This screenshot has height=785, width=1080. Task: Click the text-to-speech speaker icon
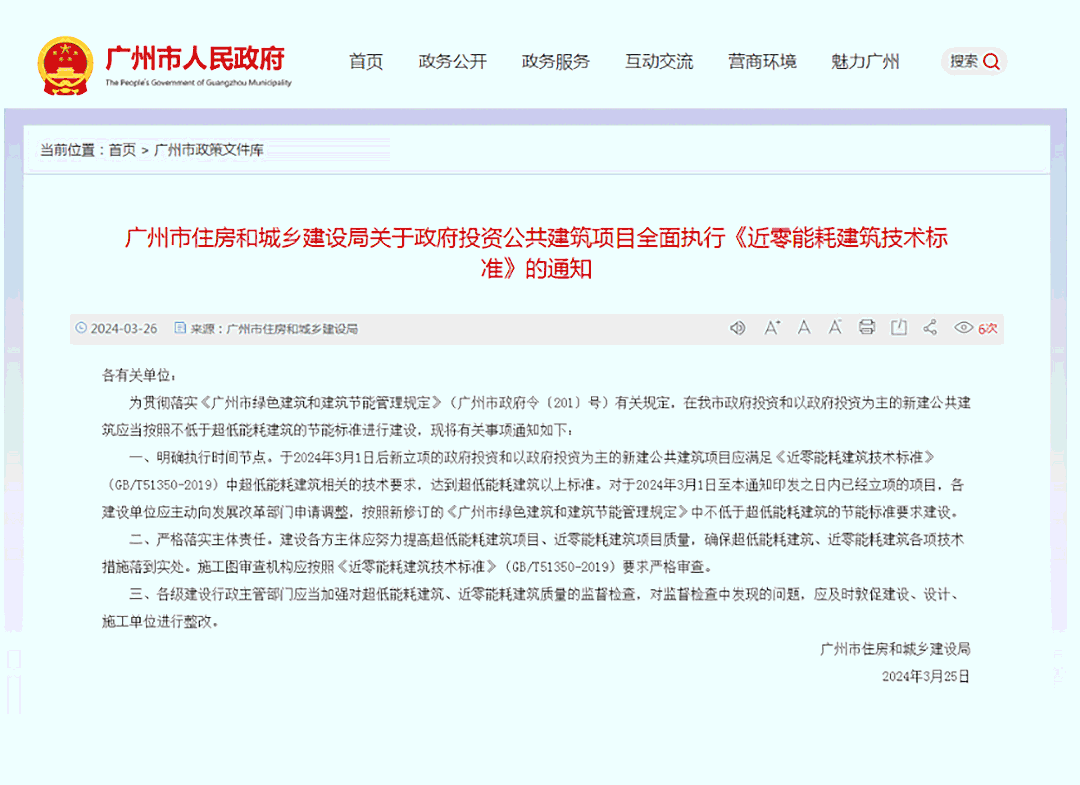(737, 327)
